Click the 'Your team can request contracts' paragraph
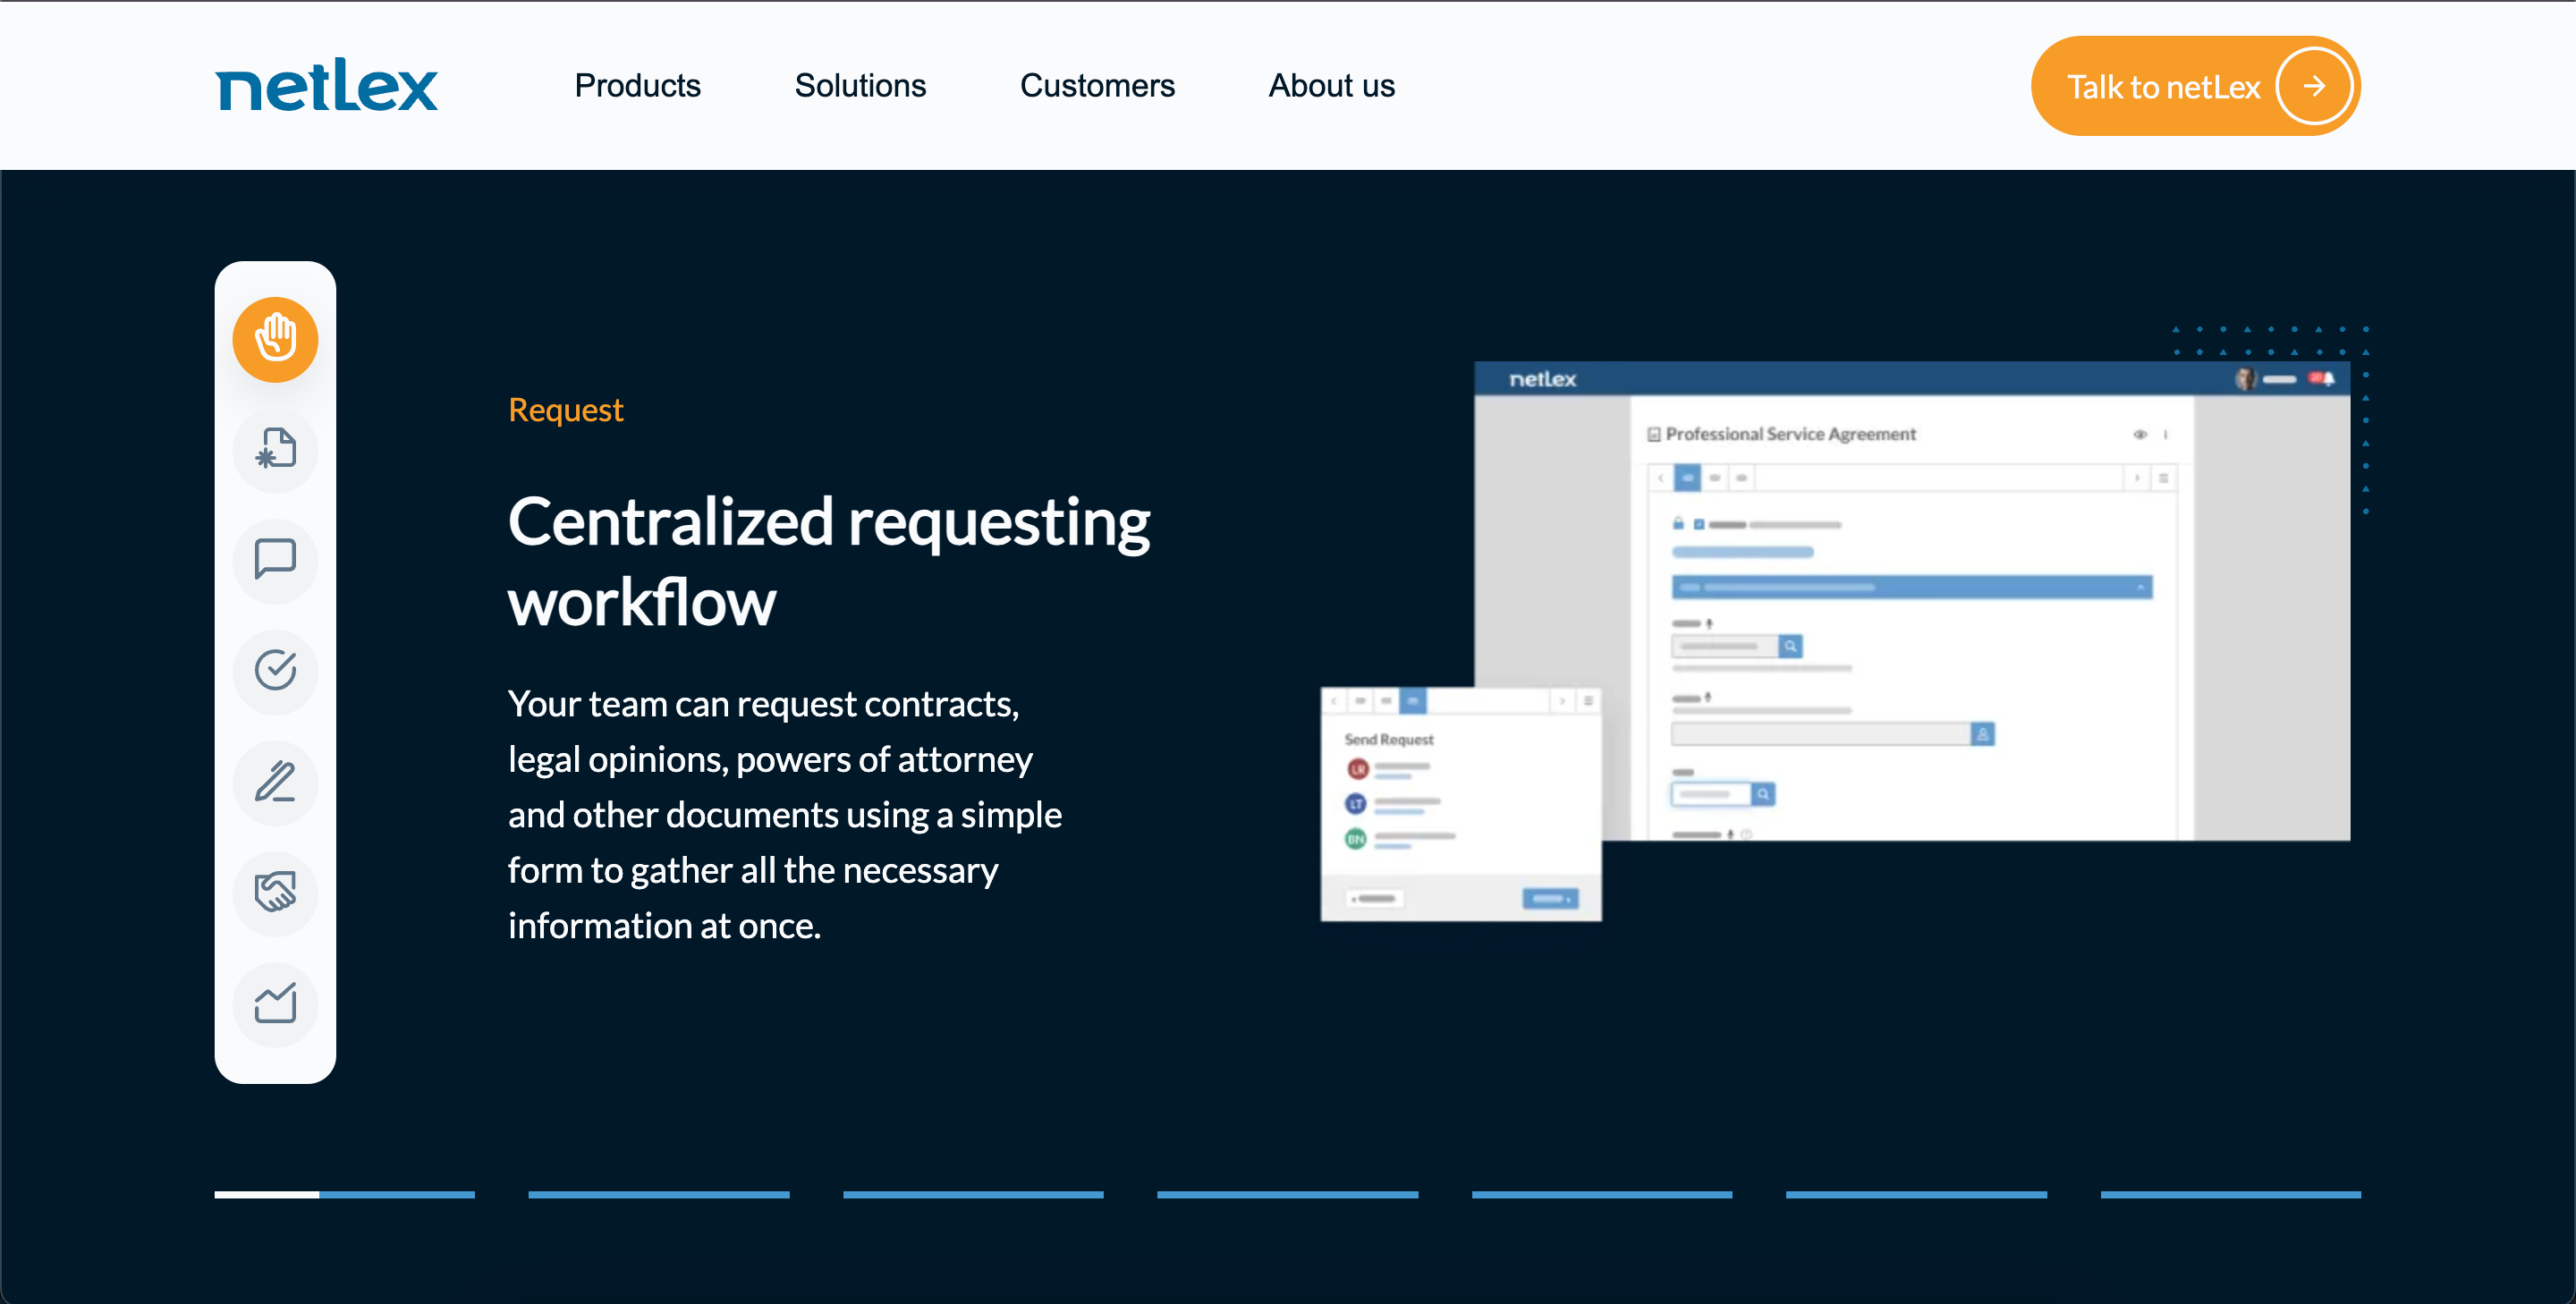Viewport: 2576px width, 1304px height. [785, 814]
